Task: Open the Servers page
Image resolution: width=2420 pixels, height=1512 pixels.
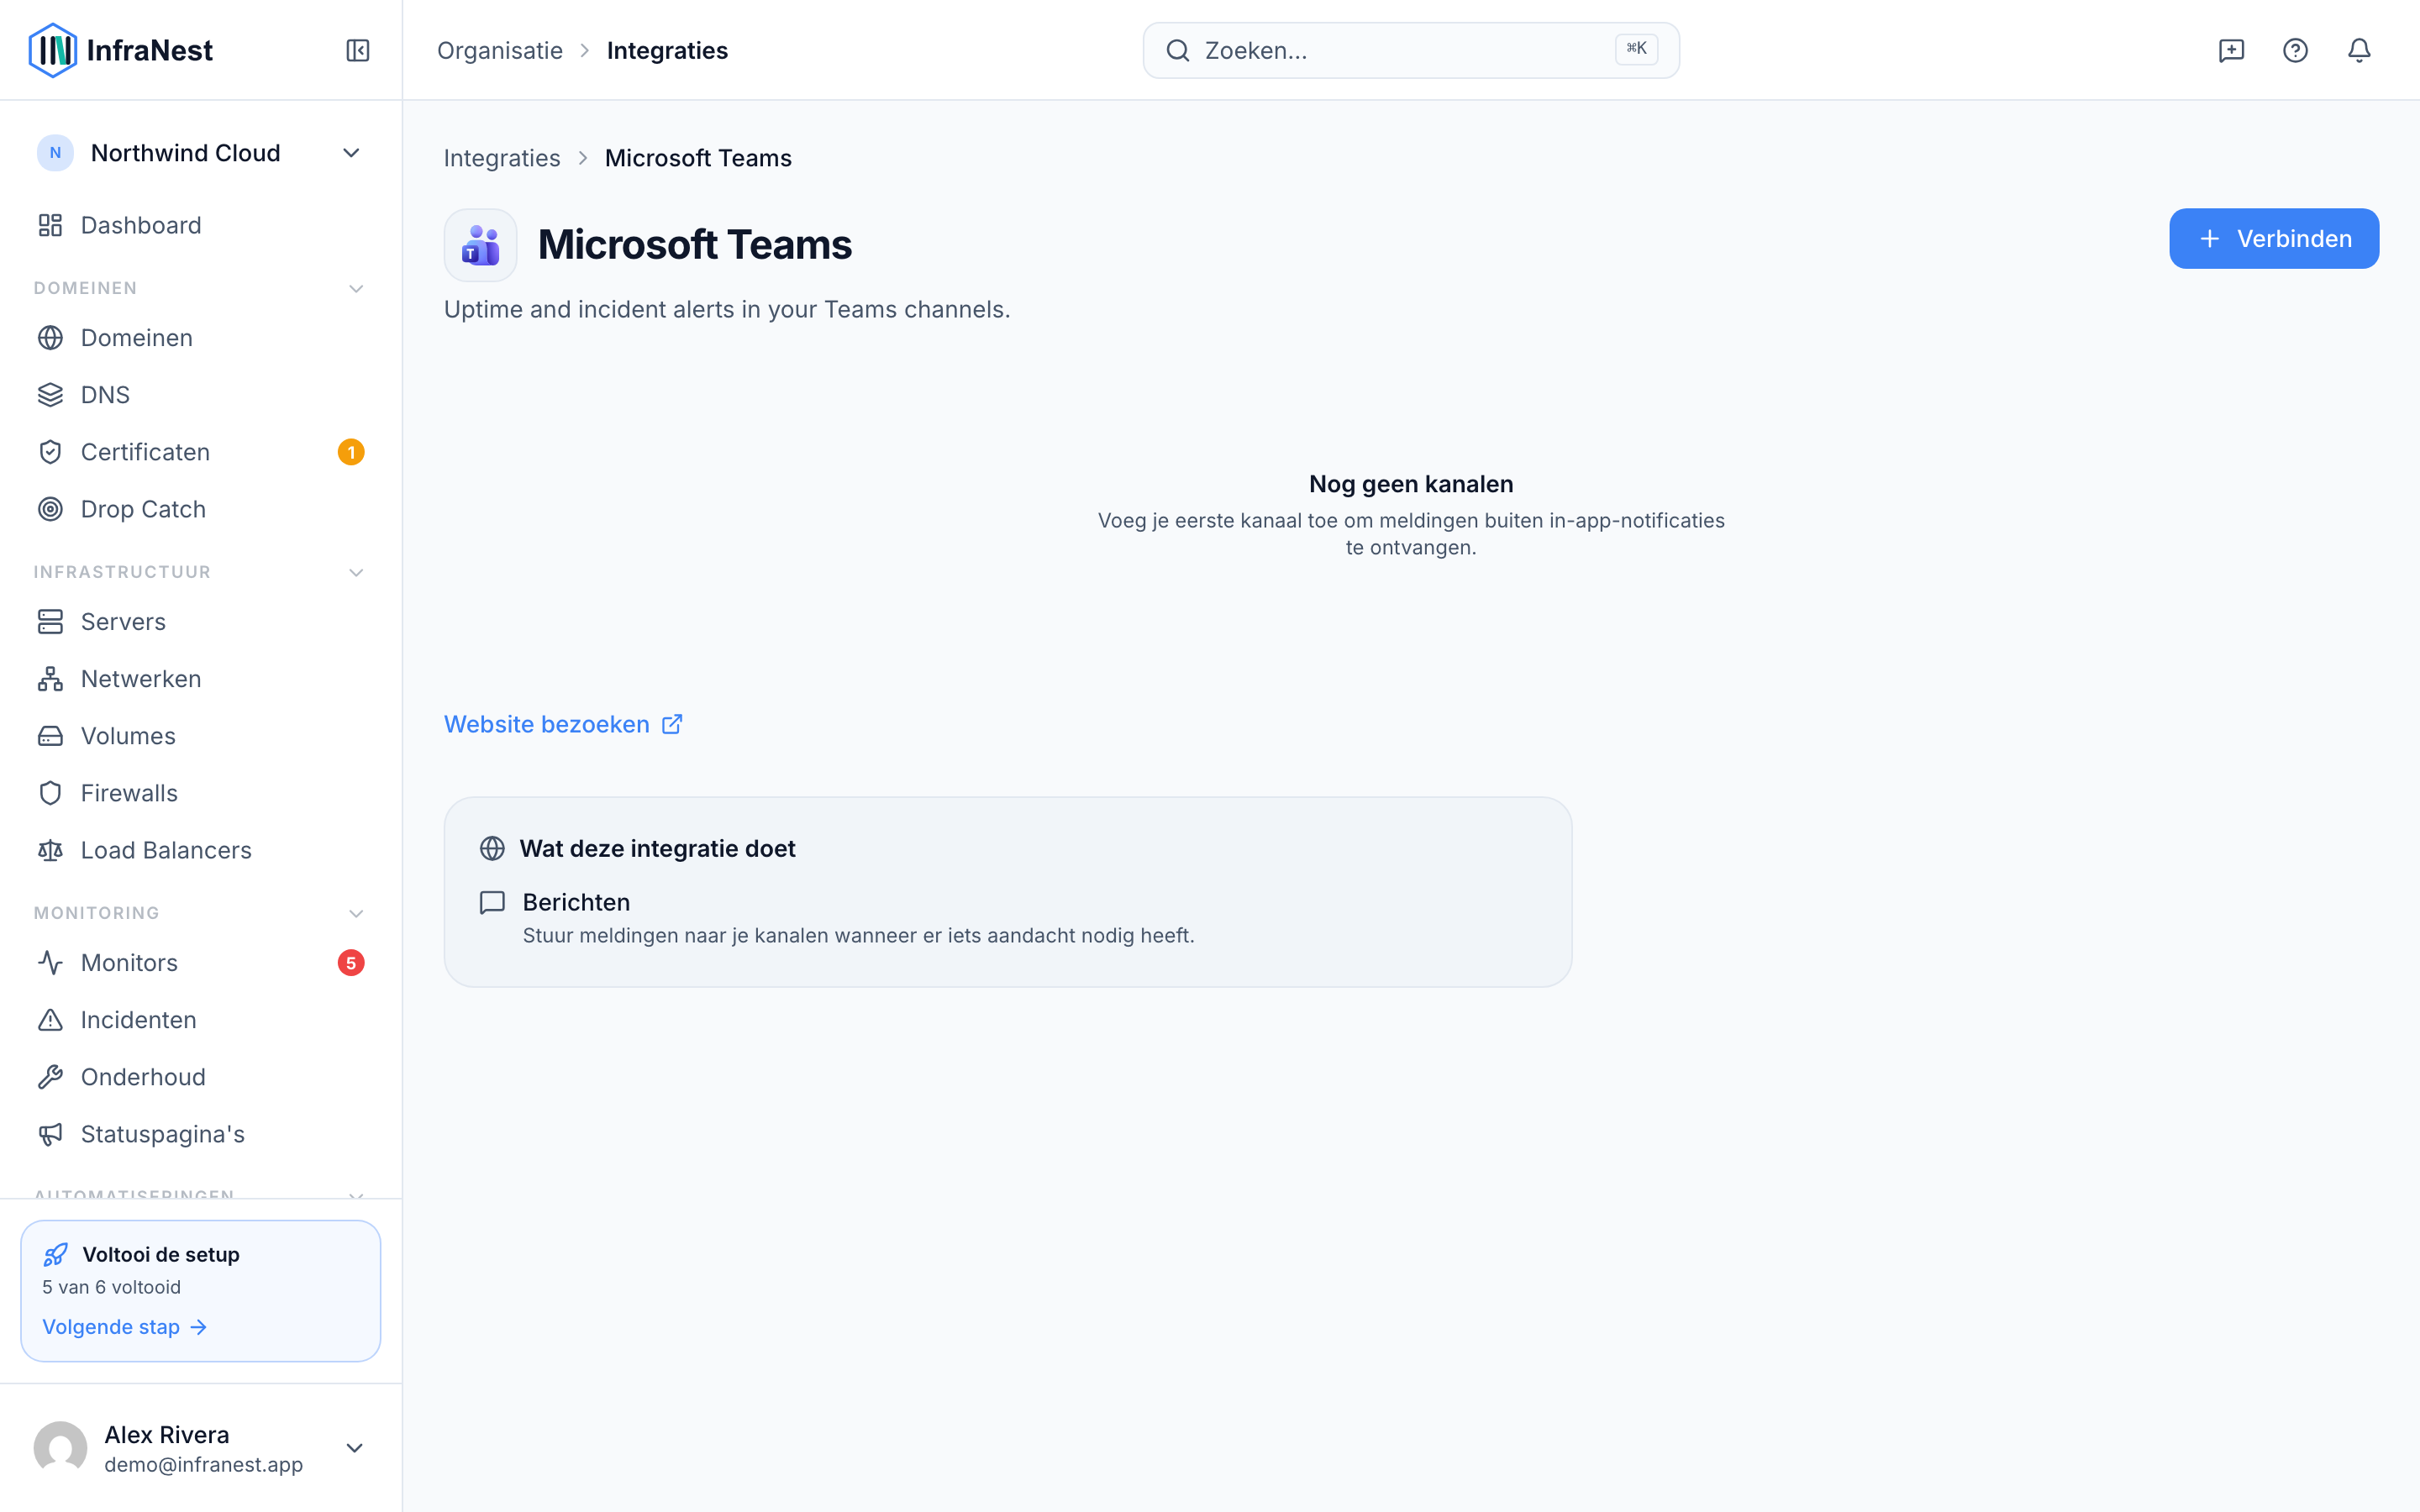Action: coord(200,622)
